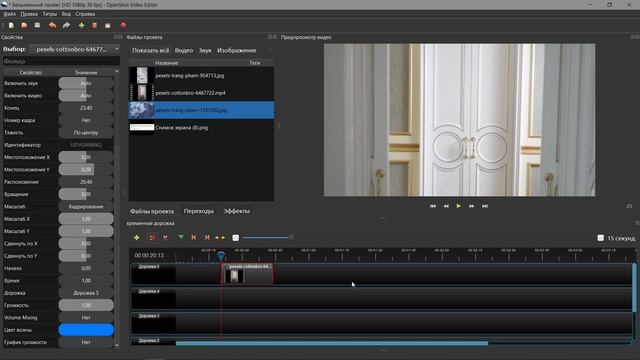Undo the last action with the orange arrow
Screen dimensions: 640x360
(x=52, y=25)
